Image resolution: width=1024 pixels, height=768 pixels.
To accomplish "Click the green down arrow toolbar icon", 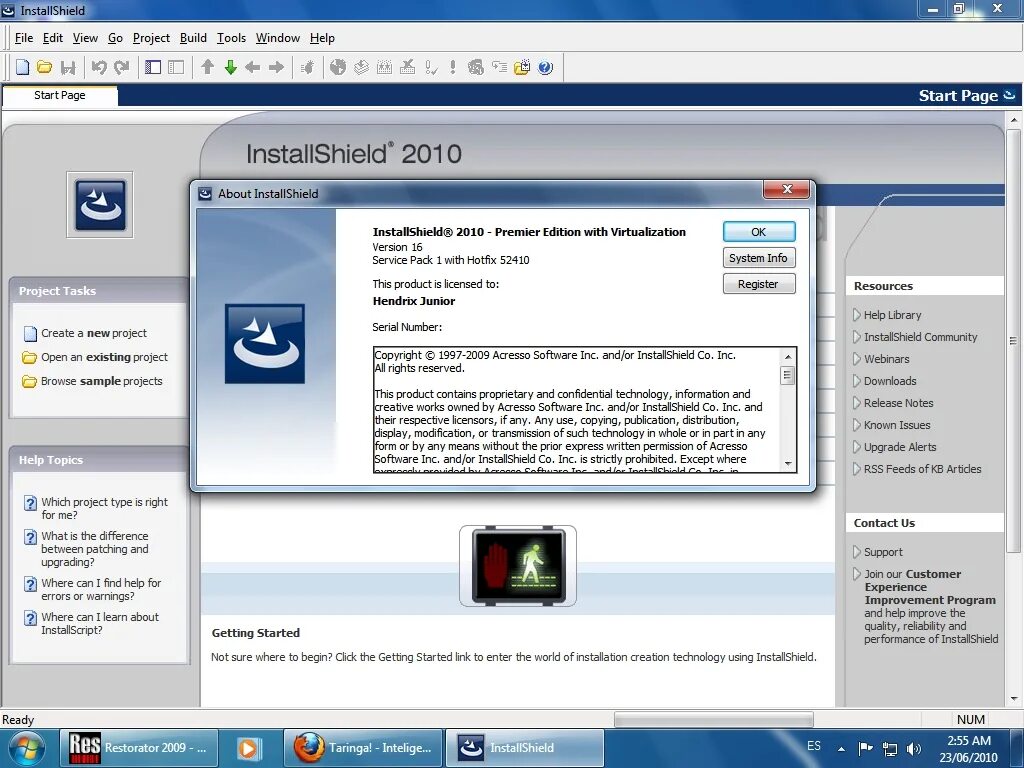I will 231,67.
